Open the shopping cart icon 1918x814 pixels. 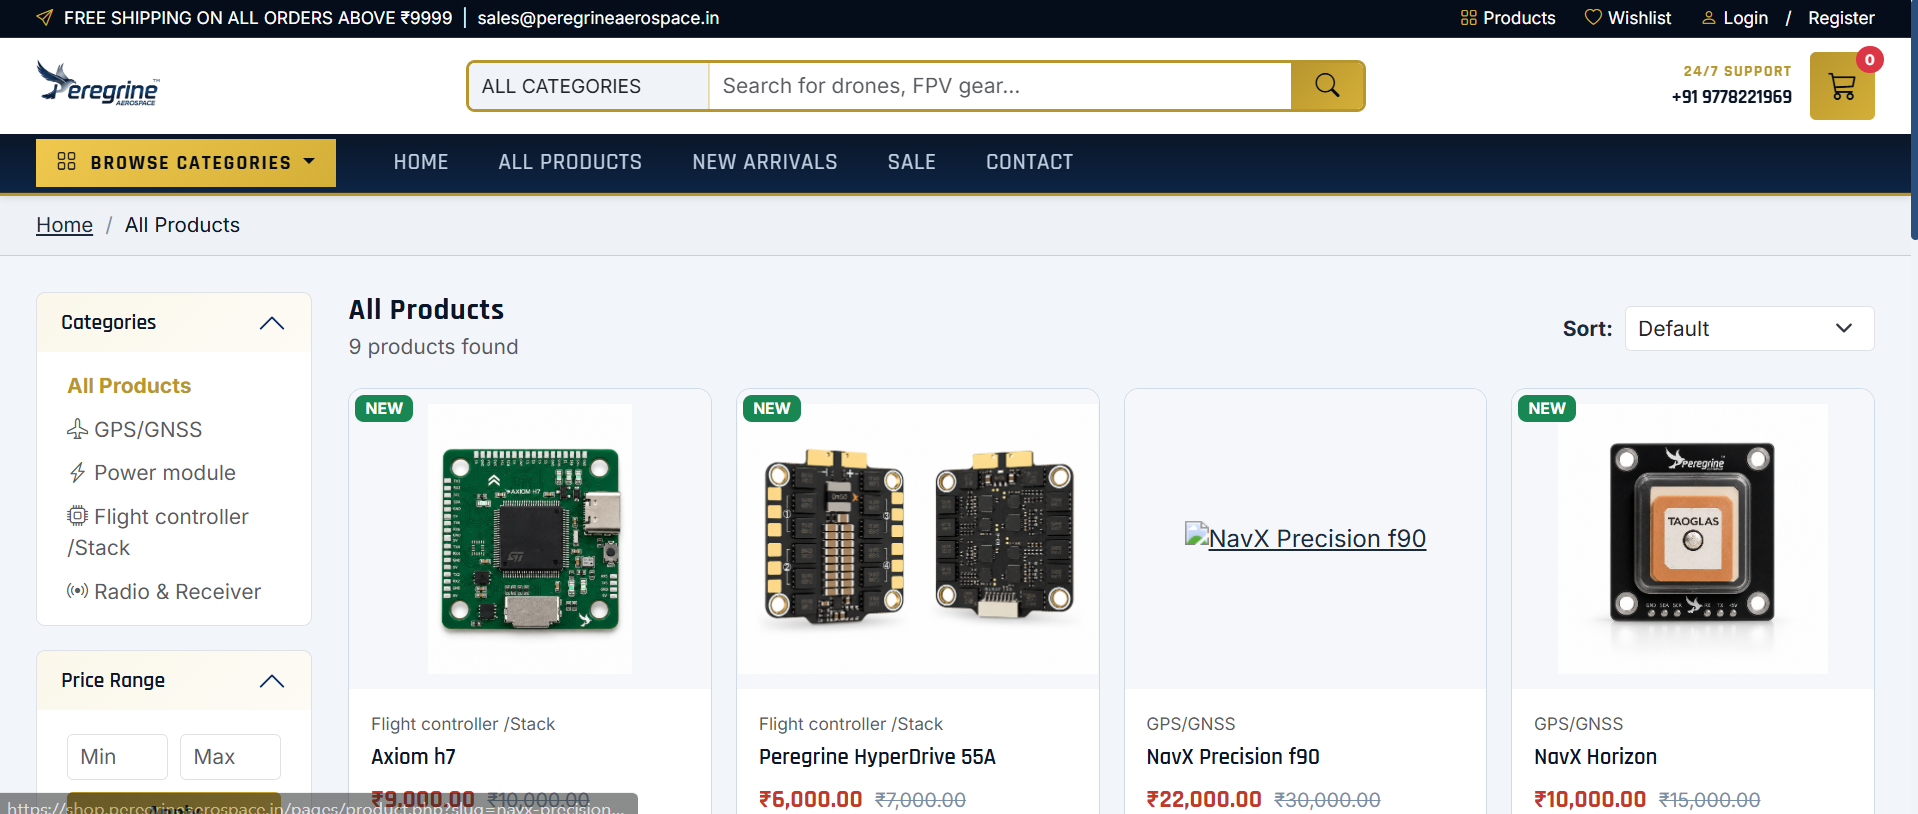[x=1842, y=87]
